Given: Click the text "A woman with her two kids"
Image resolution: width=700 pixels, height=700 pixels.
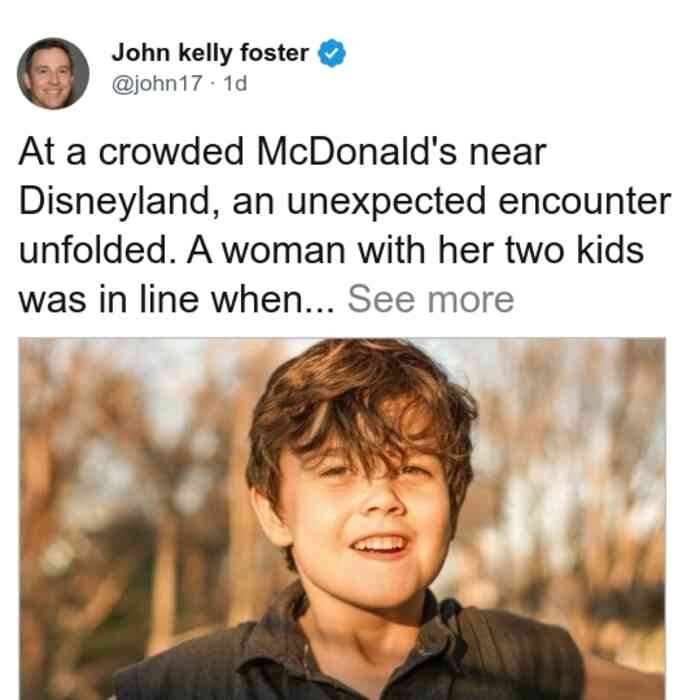Looking at the screenshot, I should [415, 250].
